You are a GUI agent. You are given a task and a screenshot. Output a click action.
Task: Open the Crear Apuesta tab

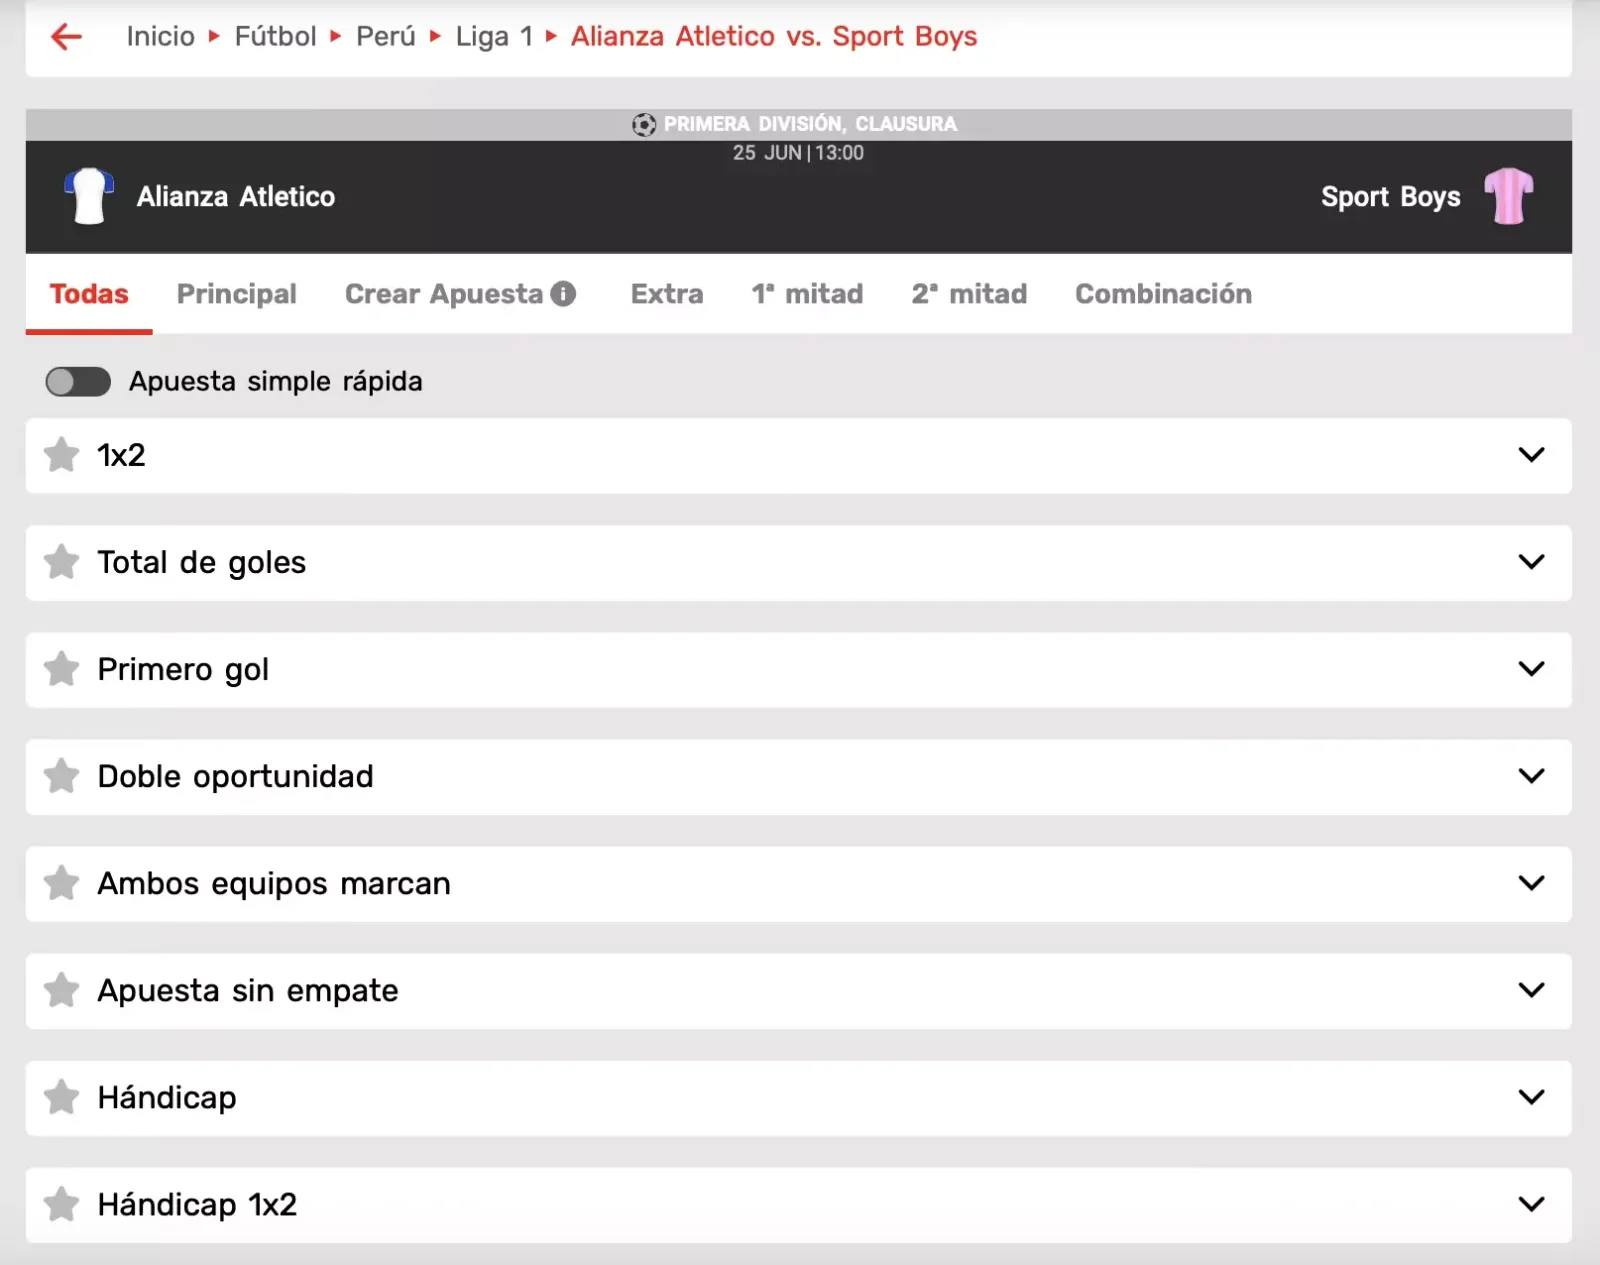(444, 294)
